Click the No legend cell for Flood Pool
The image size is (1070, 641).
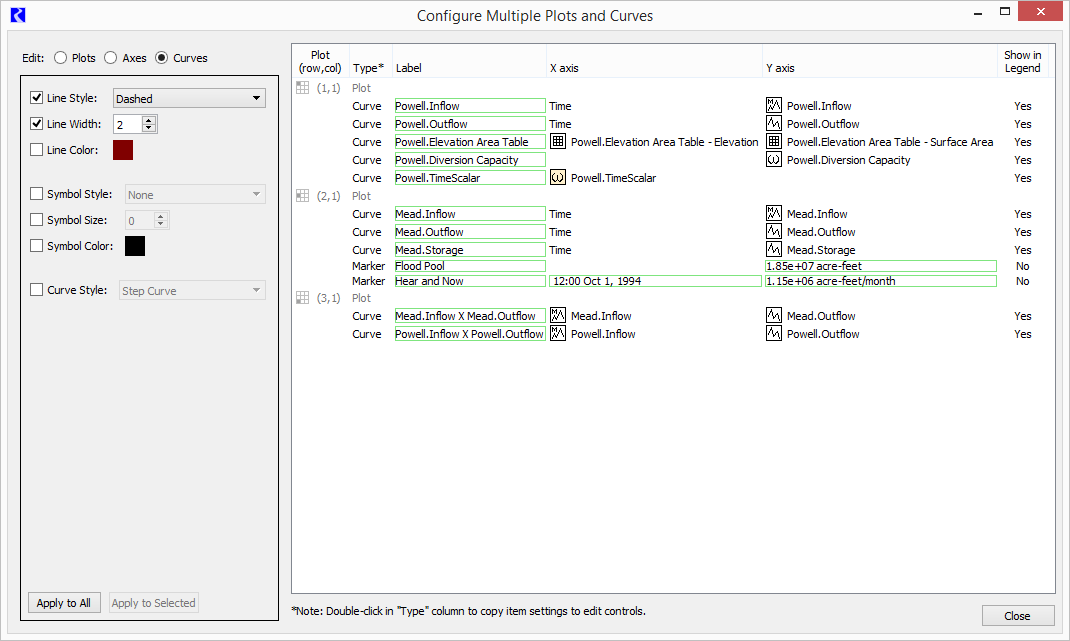[1022, 266]
